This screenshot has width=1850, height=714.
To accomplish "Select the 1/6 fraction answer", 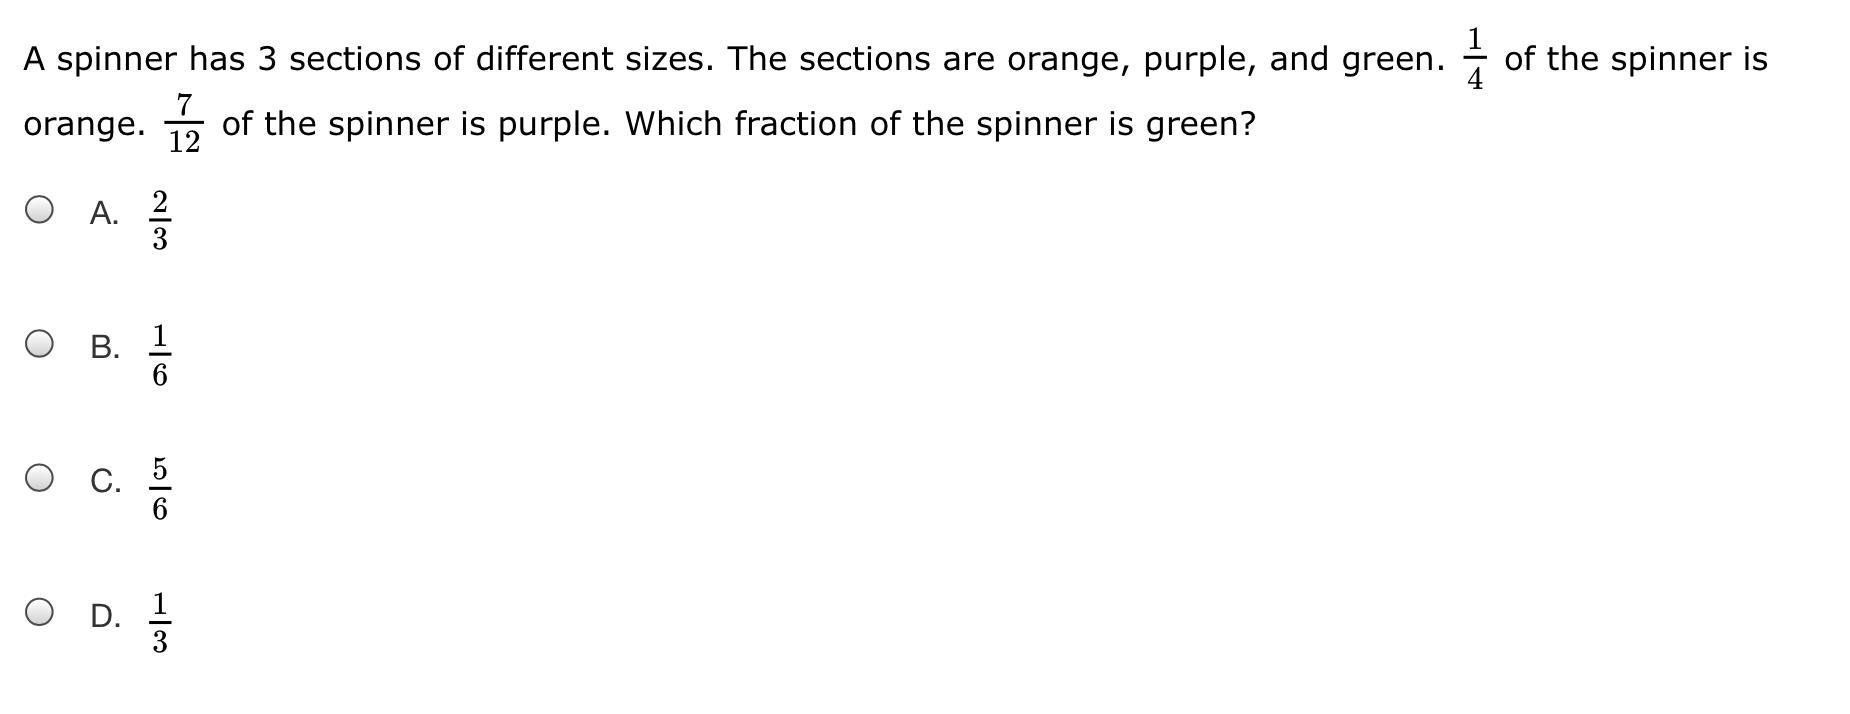I will point(159,355).
